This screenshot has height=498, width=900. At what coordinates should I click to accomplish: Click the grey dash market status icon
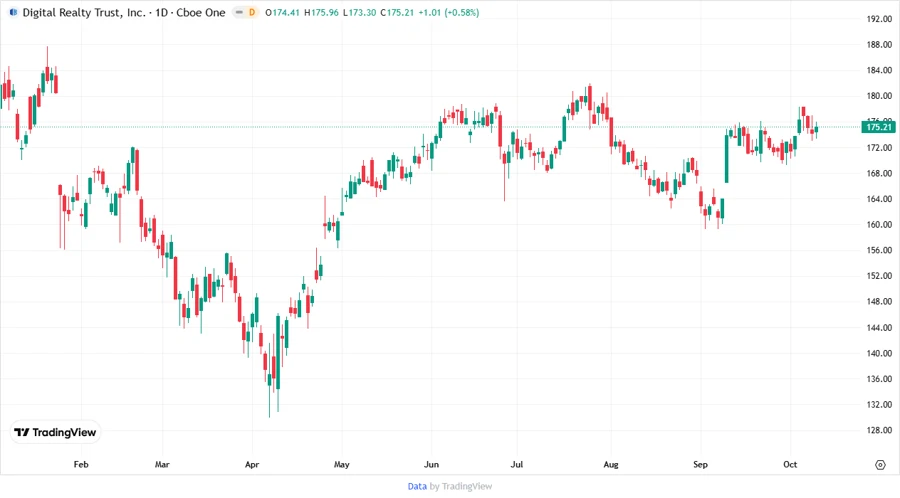coord(239,12)
